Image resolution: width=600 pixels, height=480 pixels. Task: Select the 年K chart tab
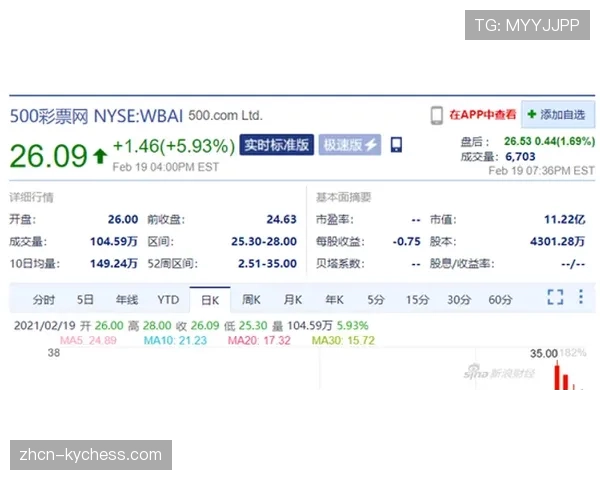[334, 300]
